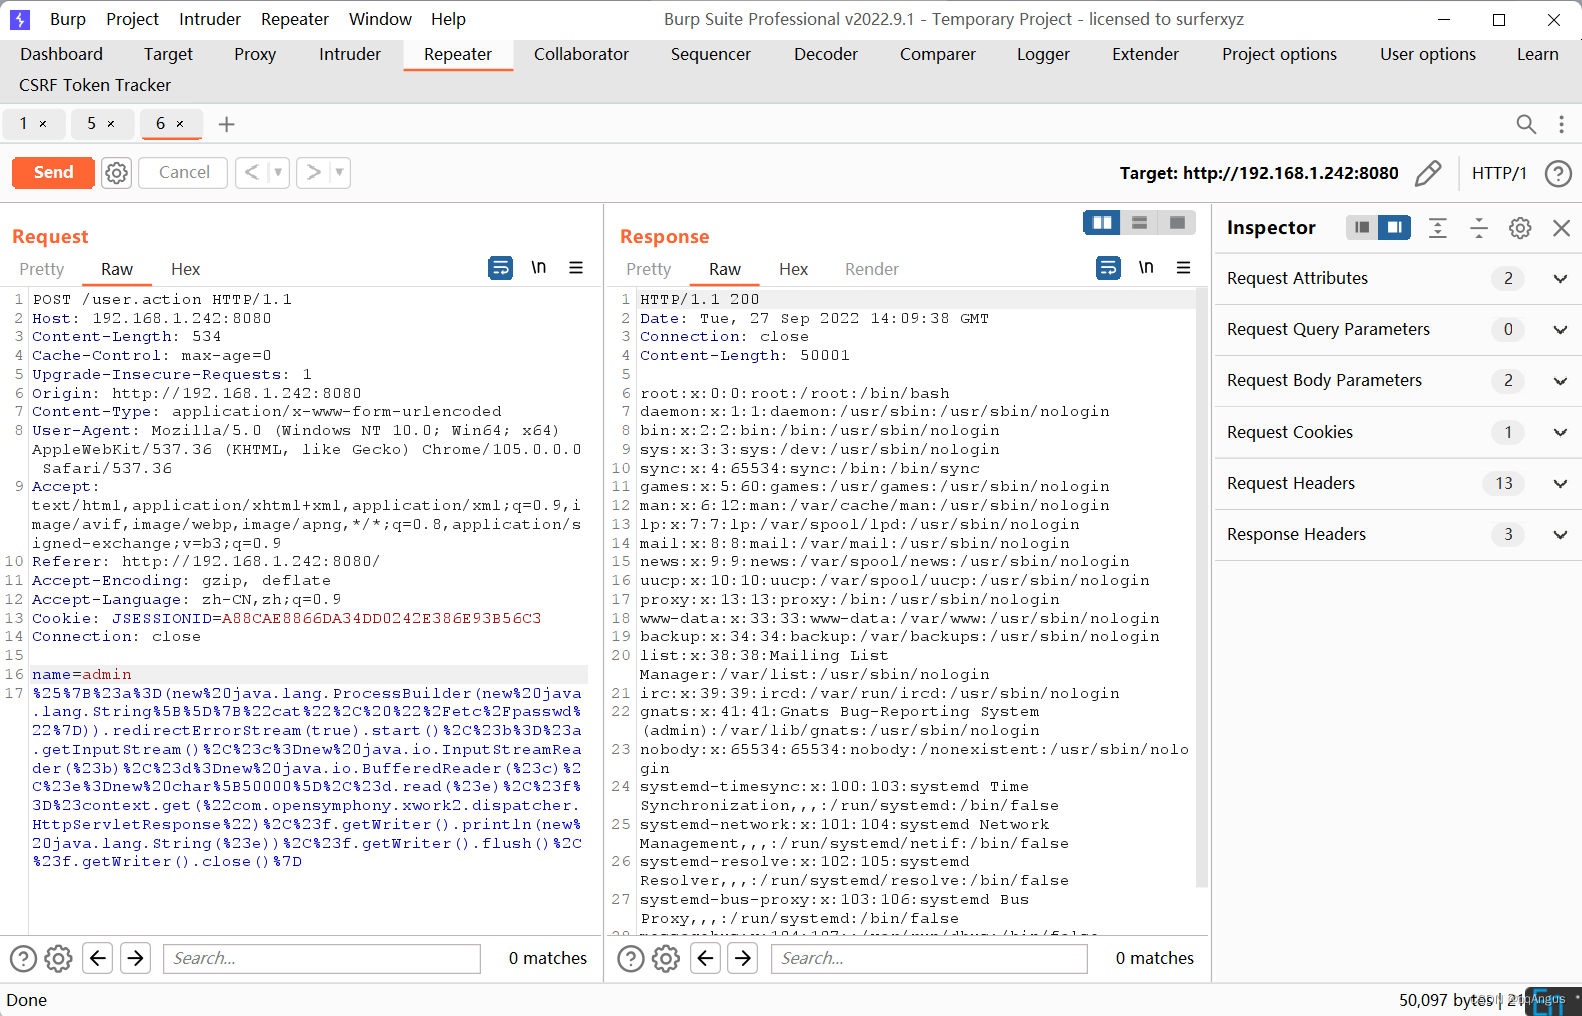Viewport: 1582px width, 1016px height.
Task: Open Response editor hamburger menu
Action: click(x=1184, y=268)
